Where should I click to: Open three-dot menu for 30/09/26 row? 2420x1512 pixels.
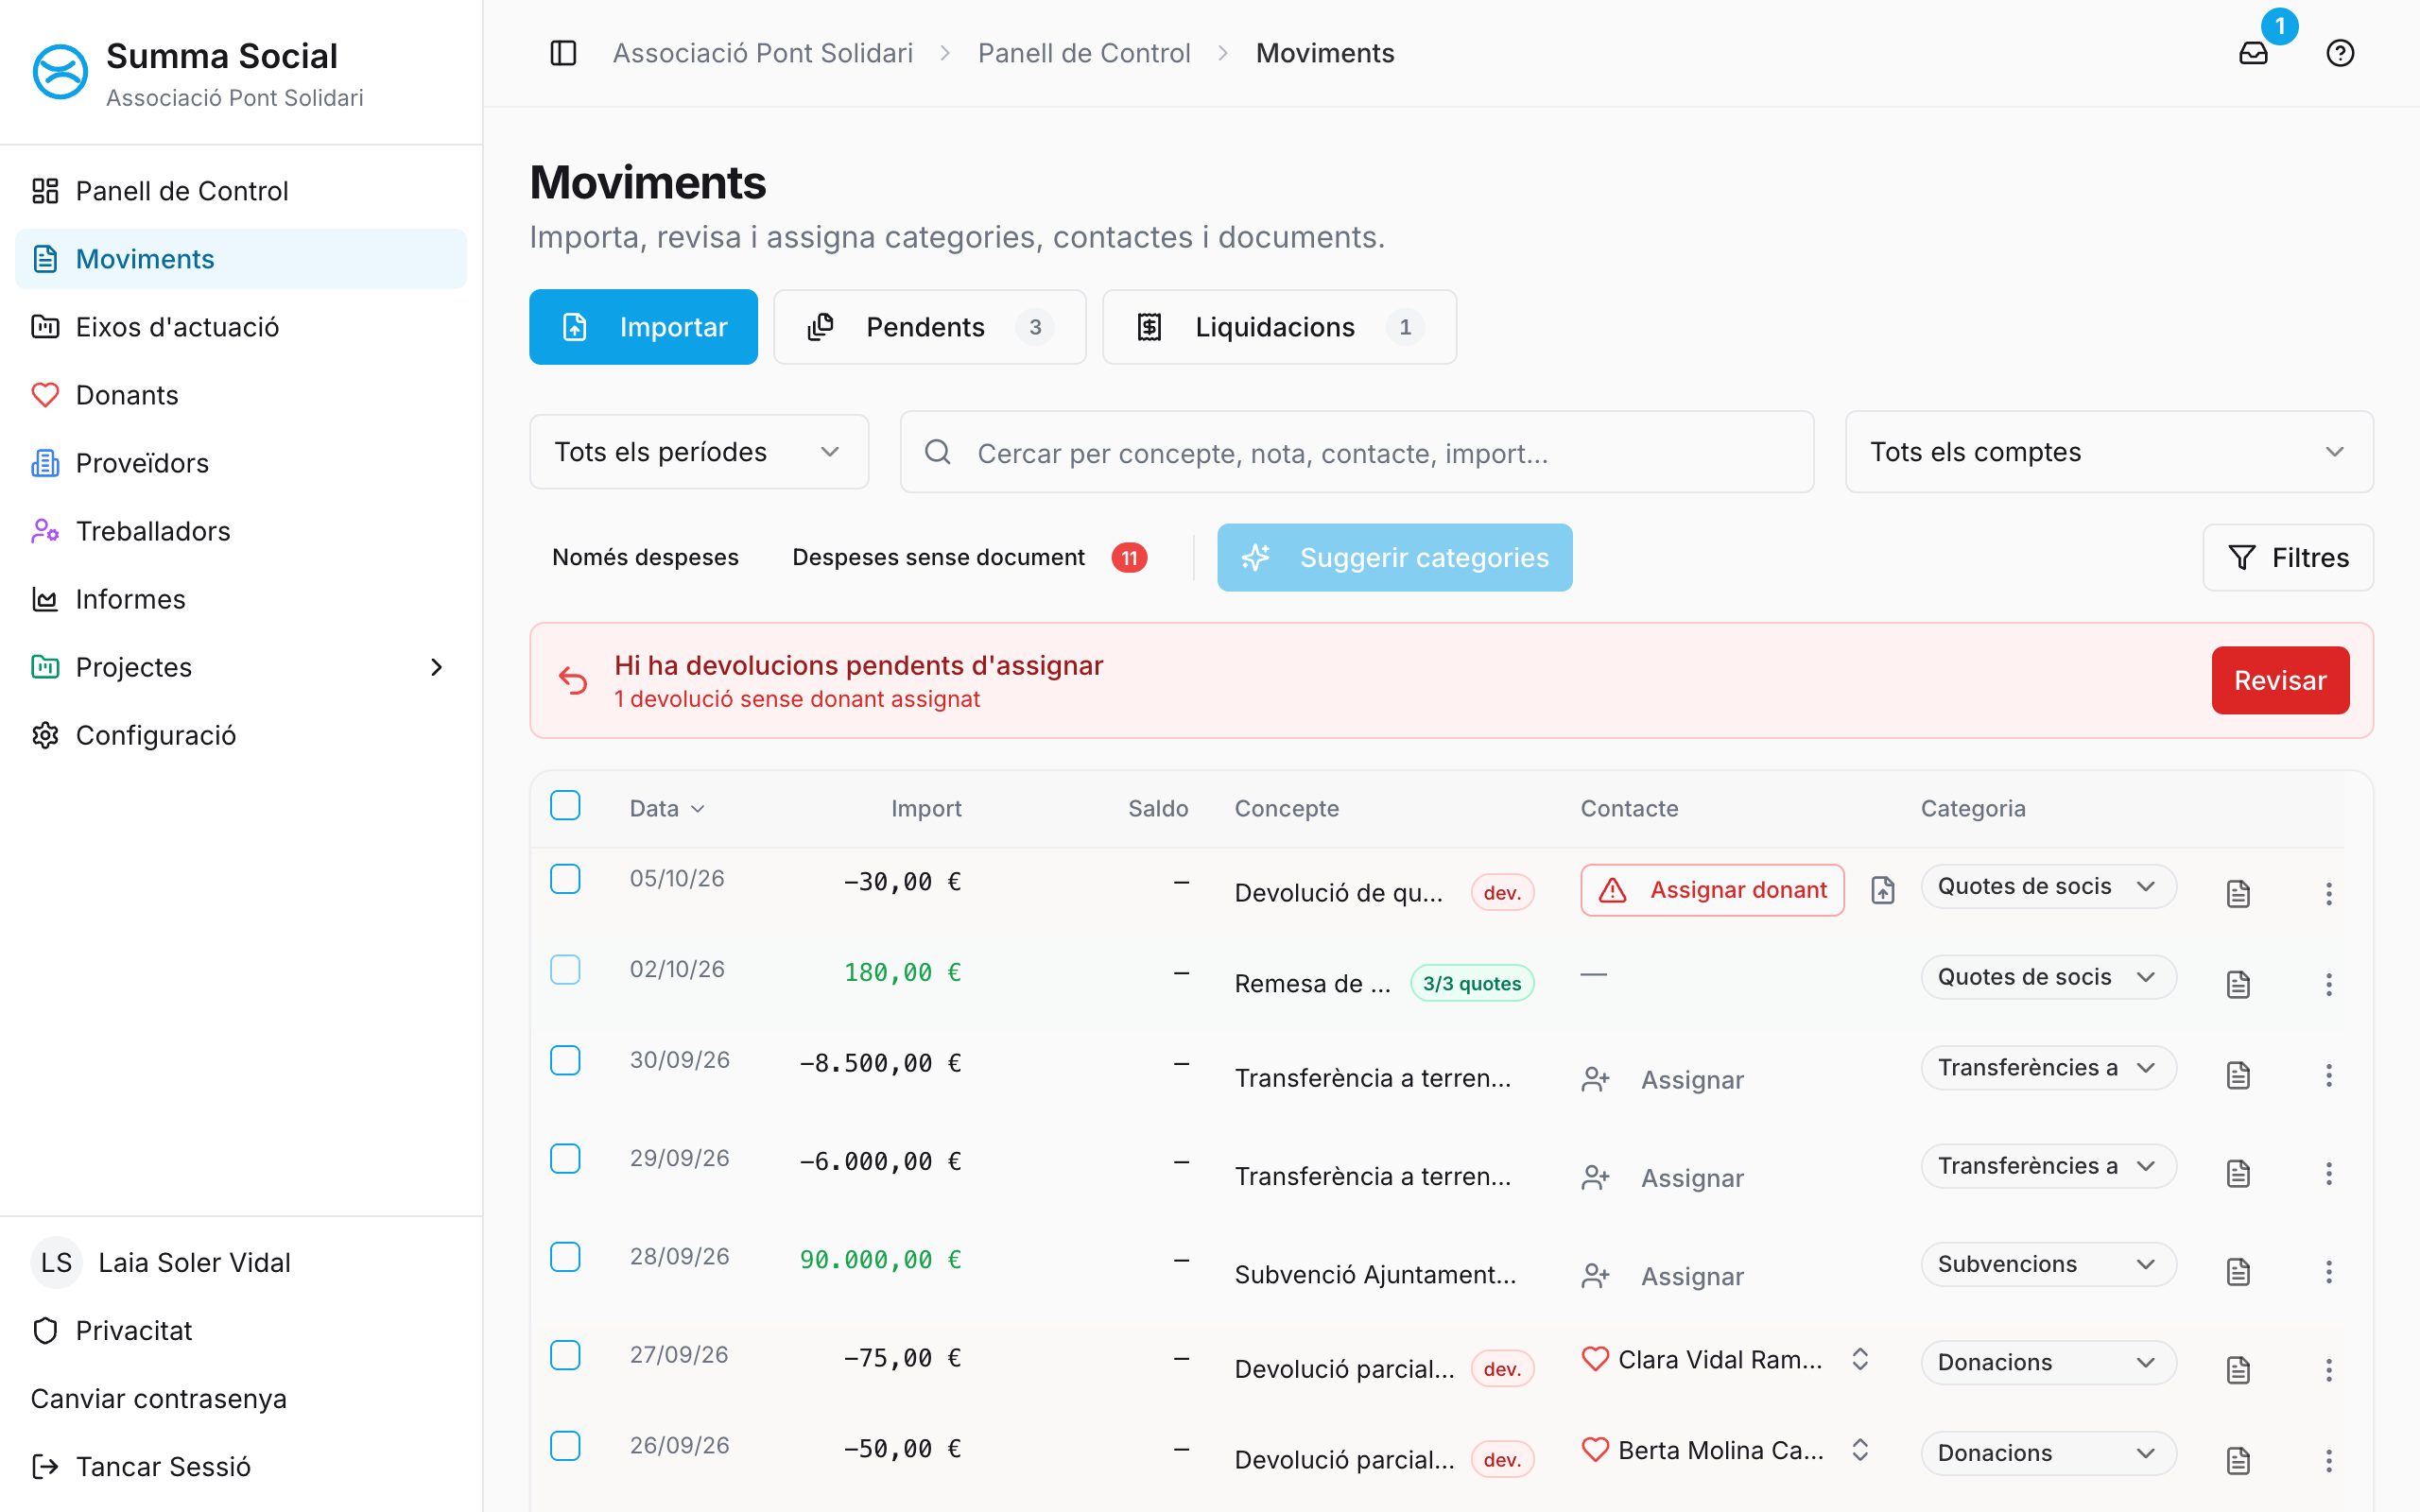coord(2329,1075)
